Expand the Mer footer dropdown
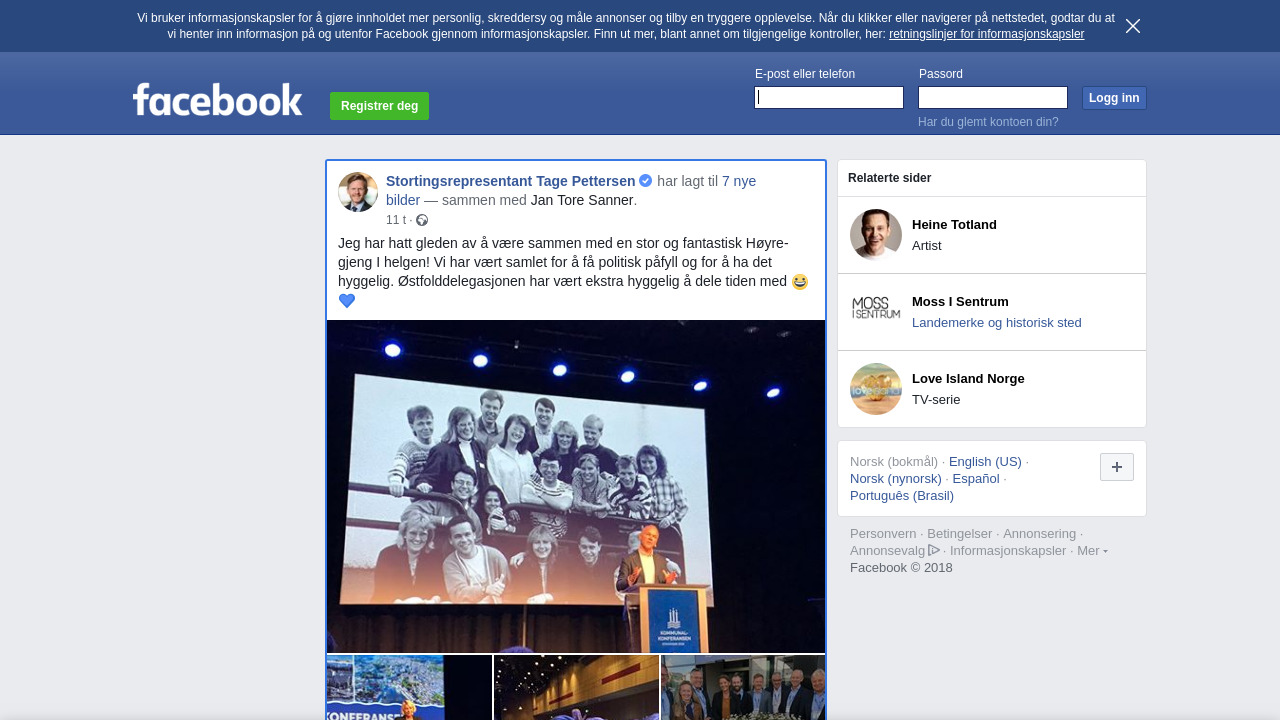 [x=1092, y=551]
